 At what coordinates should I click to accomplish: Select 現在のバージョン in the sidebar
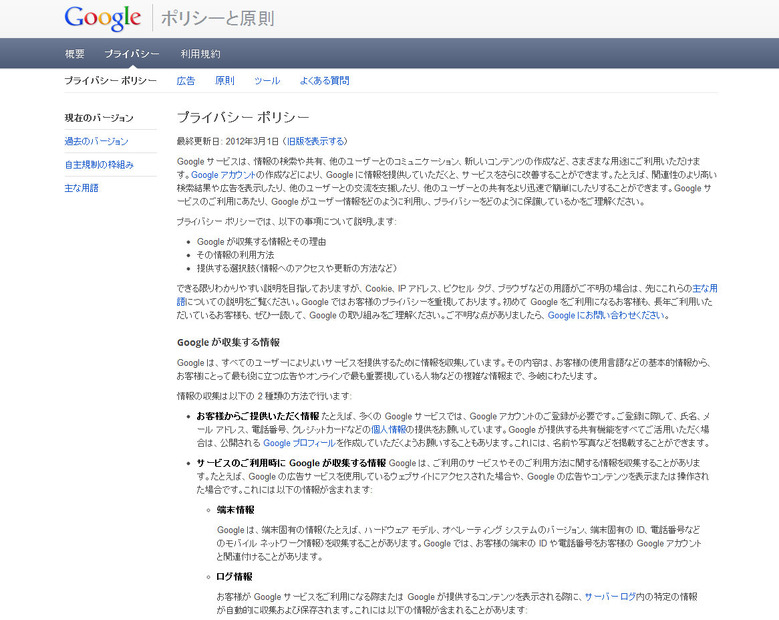(99, 118)
